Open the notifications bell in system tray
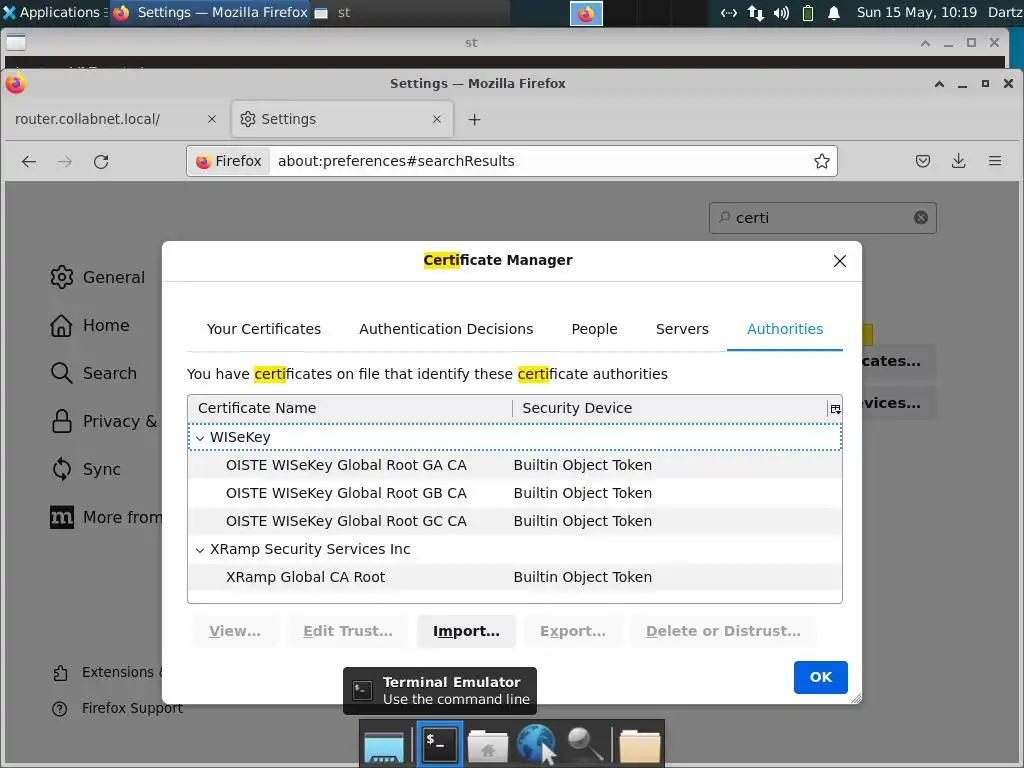Viewport: 1024px width, 768px height. [x=834, y=13]
